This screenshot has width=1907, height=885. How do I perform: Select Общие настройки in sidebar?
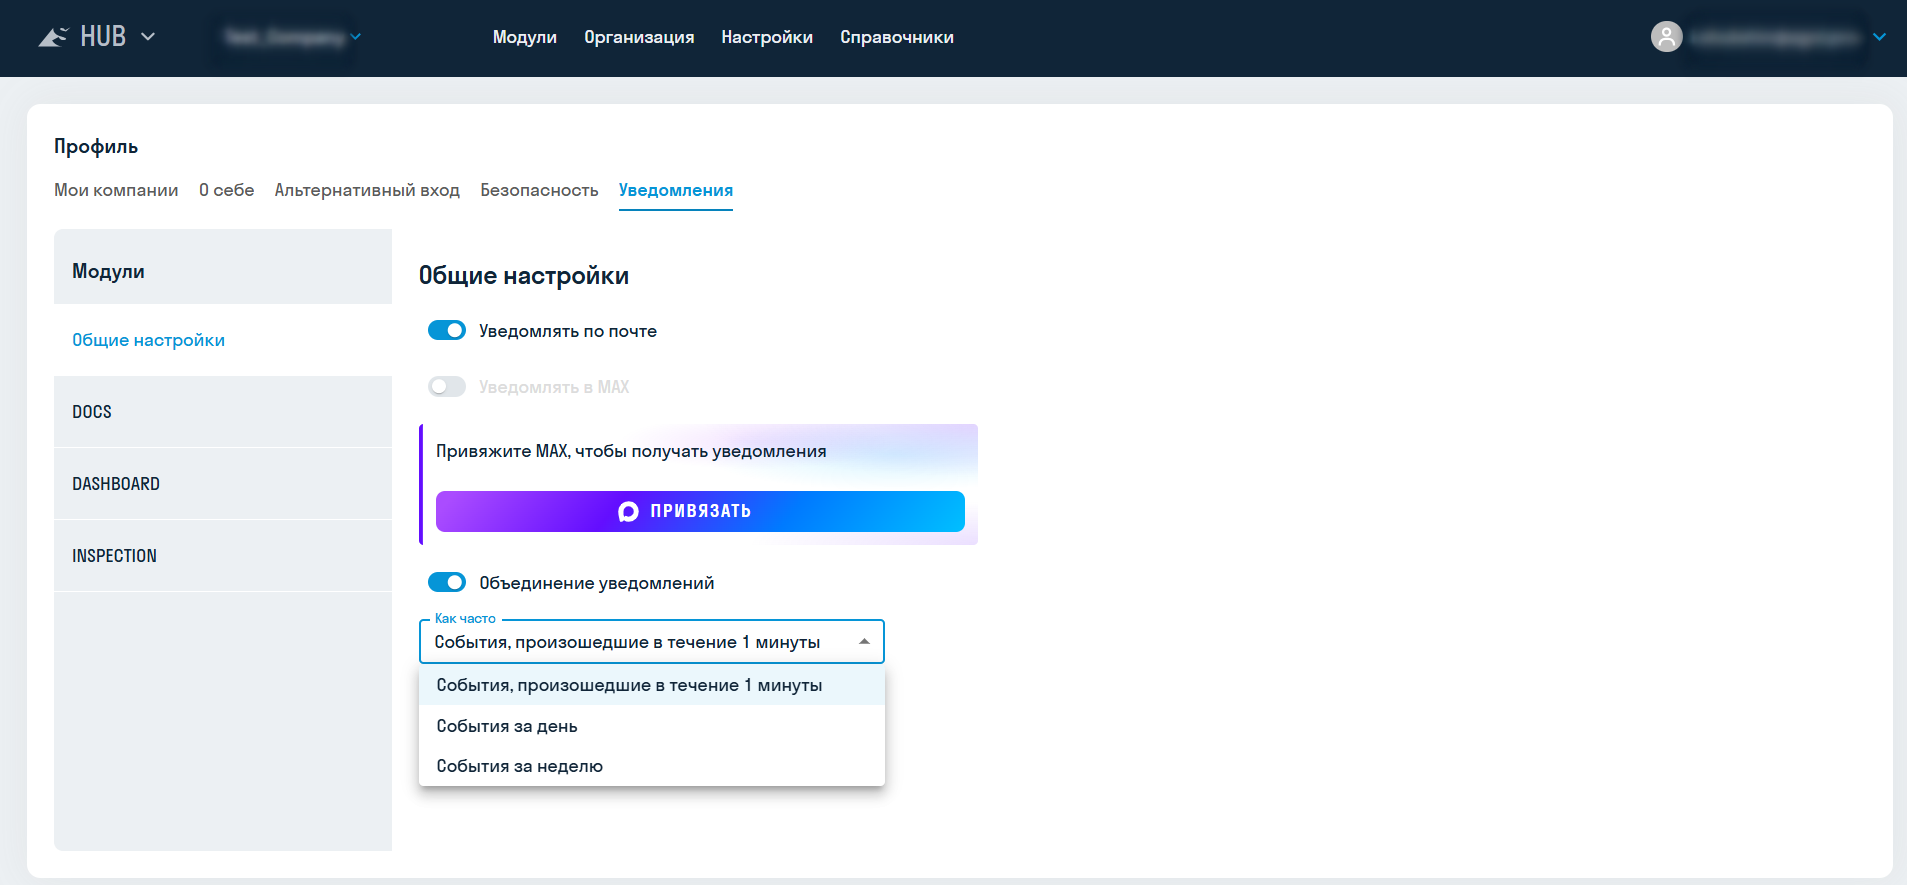pyautogui.click(x=223, y=340)
